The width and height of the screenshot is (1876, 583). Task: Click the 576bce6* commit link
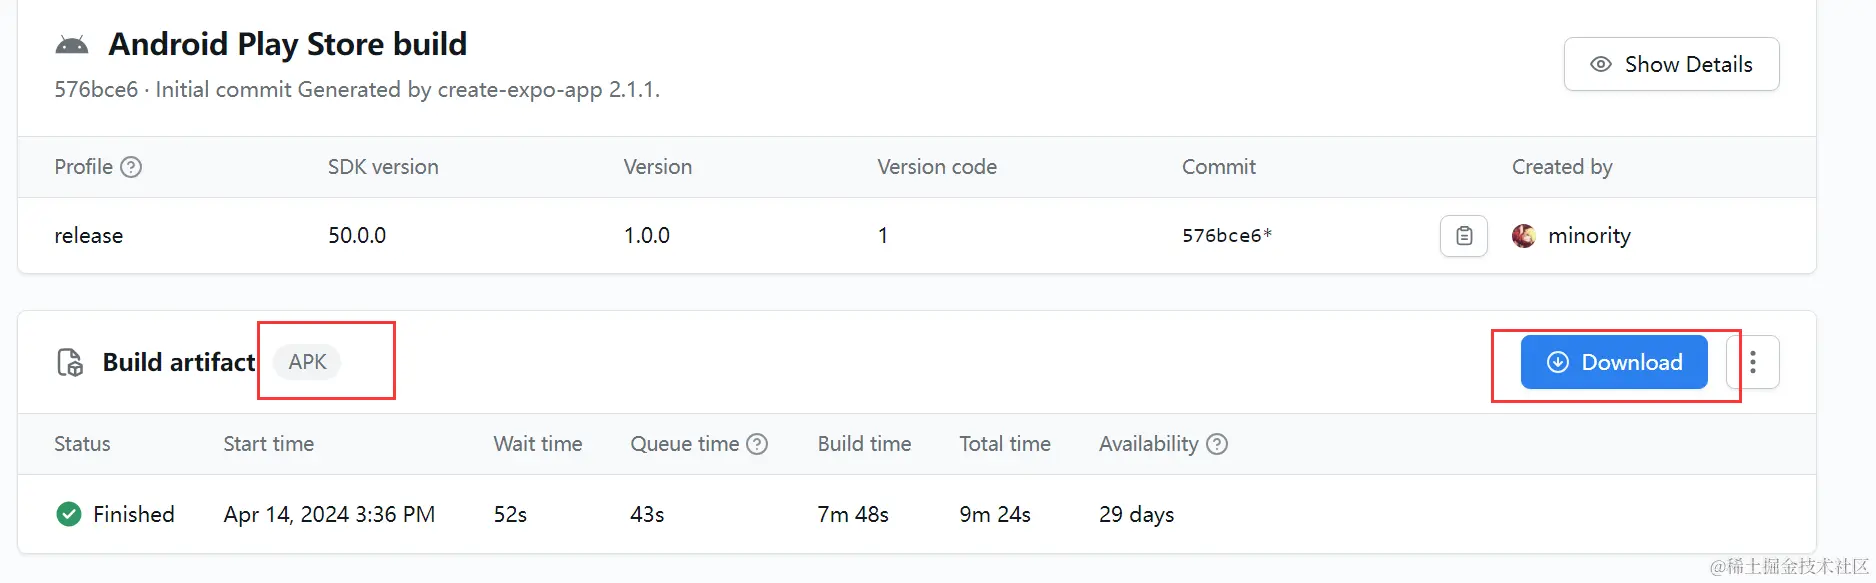[x=1227, y=236]
